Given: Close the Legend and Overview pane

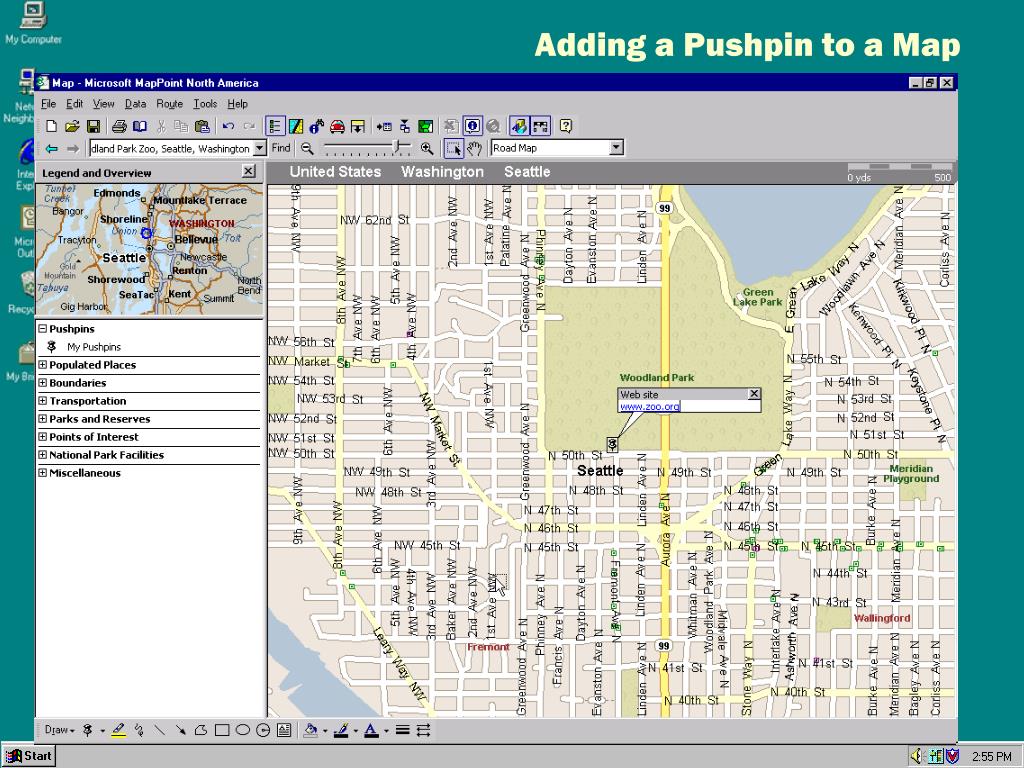Looking at the screenshot, I should pyautogui.click(x=248, y=171).
